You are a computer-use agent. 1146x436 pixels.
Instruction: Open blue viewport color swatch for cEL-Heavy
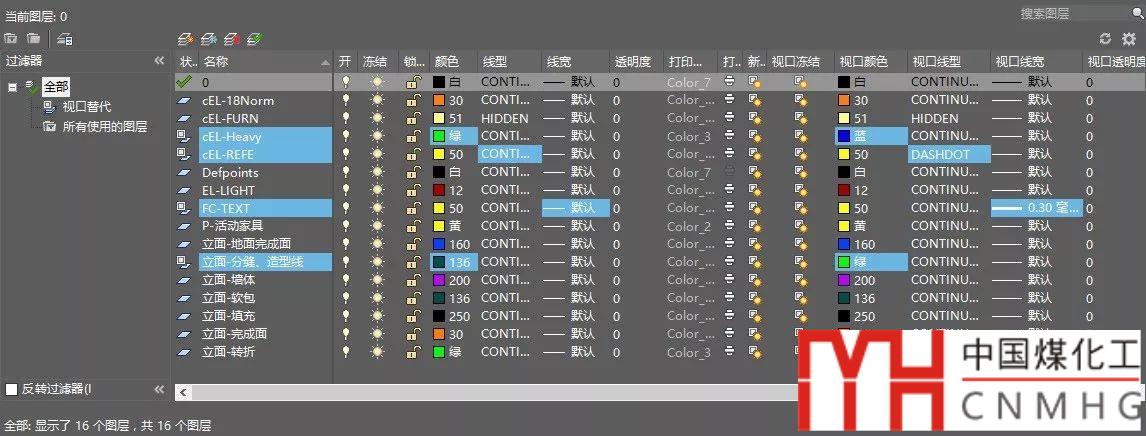(x=844, y=136)
